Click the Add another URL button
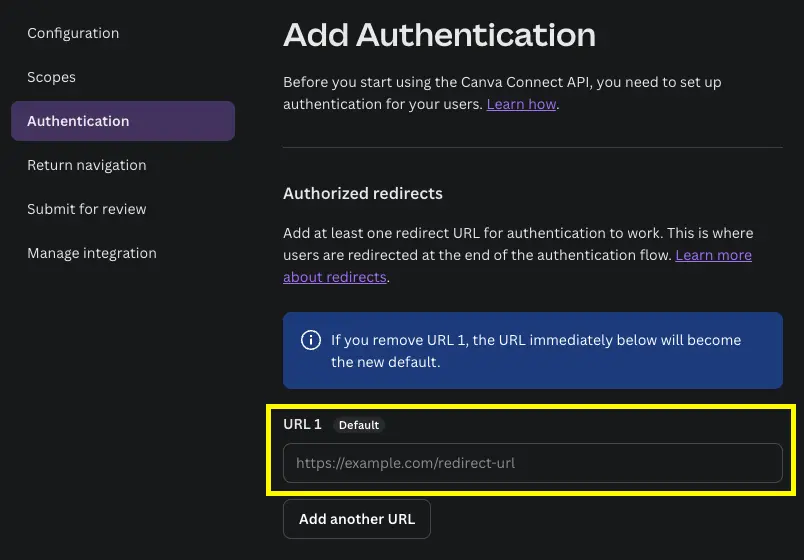The width and height of the screenshot is (804, 560). [357, 519]
